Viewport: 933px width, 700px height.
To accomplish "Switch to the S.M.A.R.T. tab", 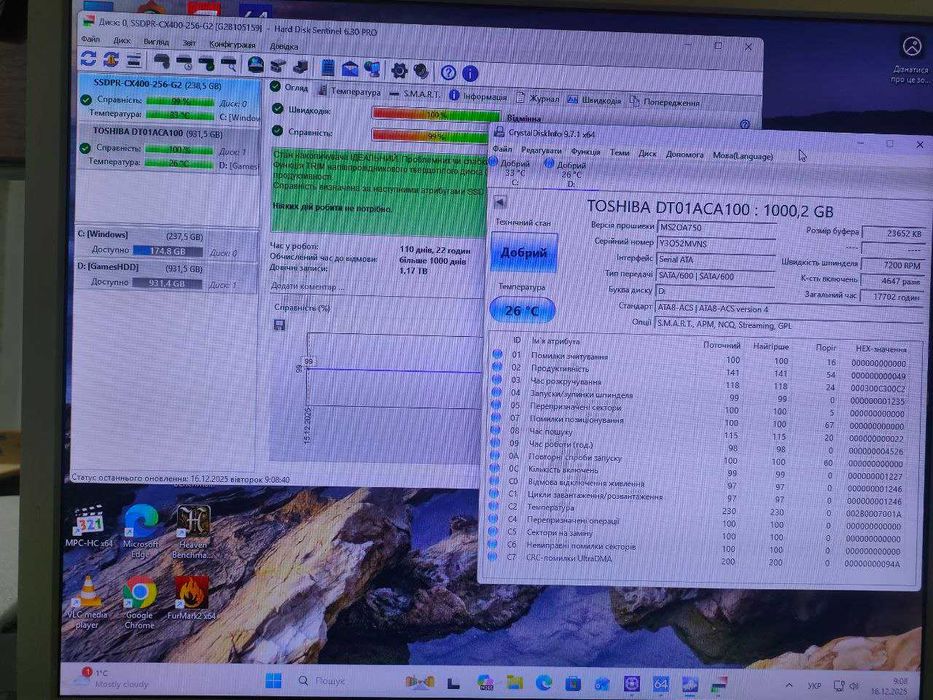I will [x=415, y=94].
